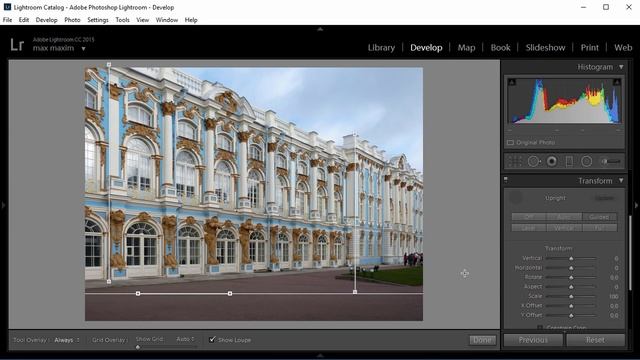Click the Previous button

tap(533, 340)
